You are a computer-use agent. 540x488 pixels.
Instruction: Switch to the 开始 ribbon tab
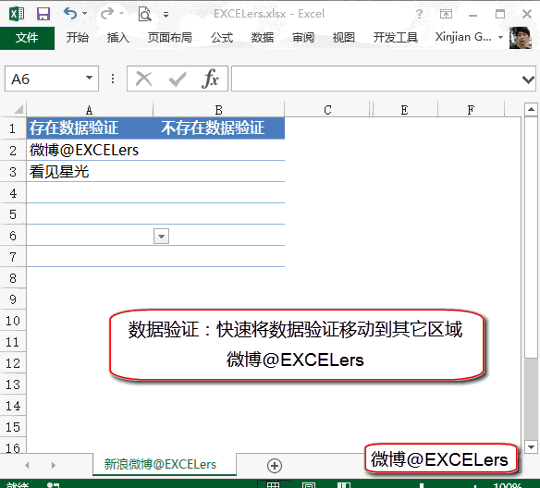tap(77, 38)
